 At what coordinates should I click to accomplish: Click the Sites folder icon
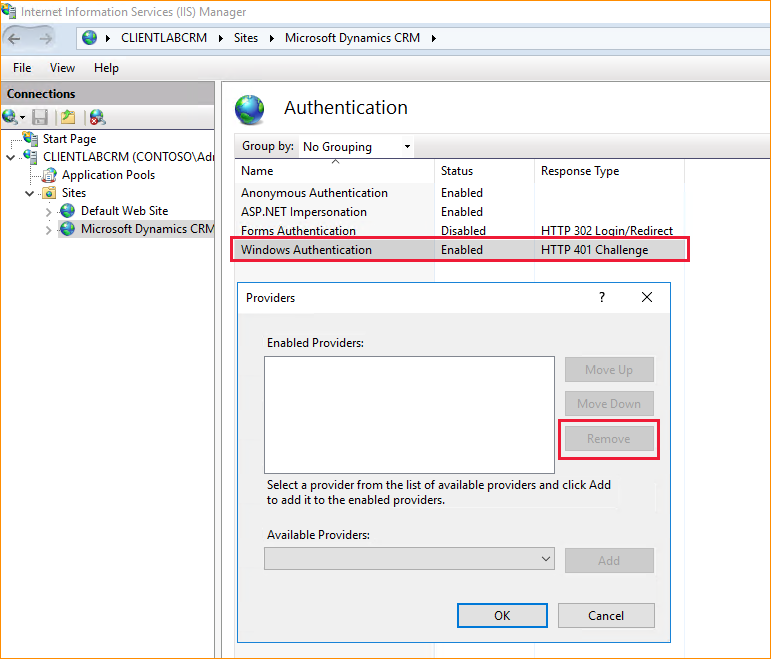[x=49, y=193]
